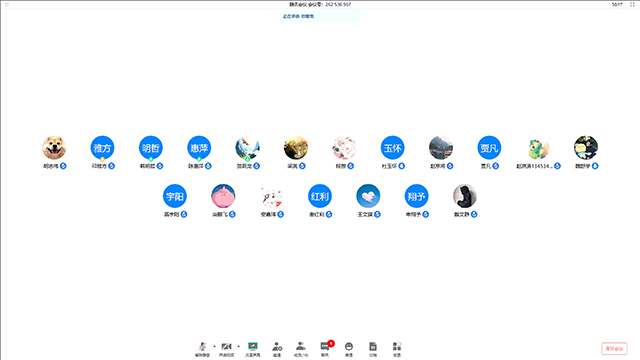Click the mic icon under the heart cloud avatar
The height and width of the screenshot is (360, 640).
coord(378,214)
